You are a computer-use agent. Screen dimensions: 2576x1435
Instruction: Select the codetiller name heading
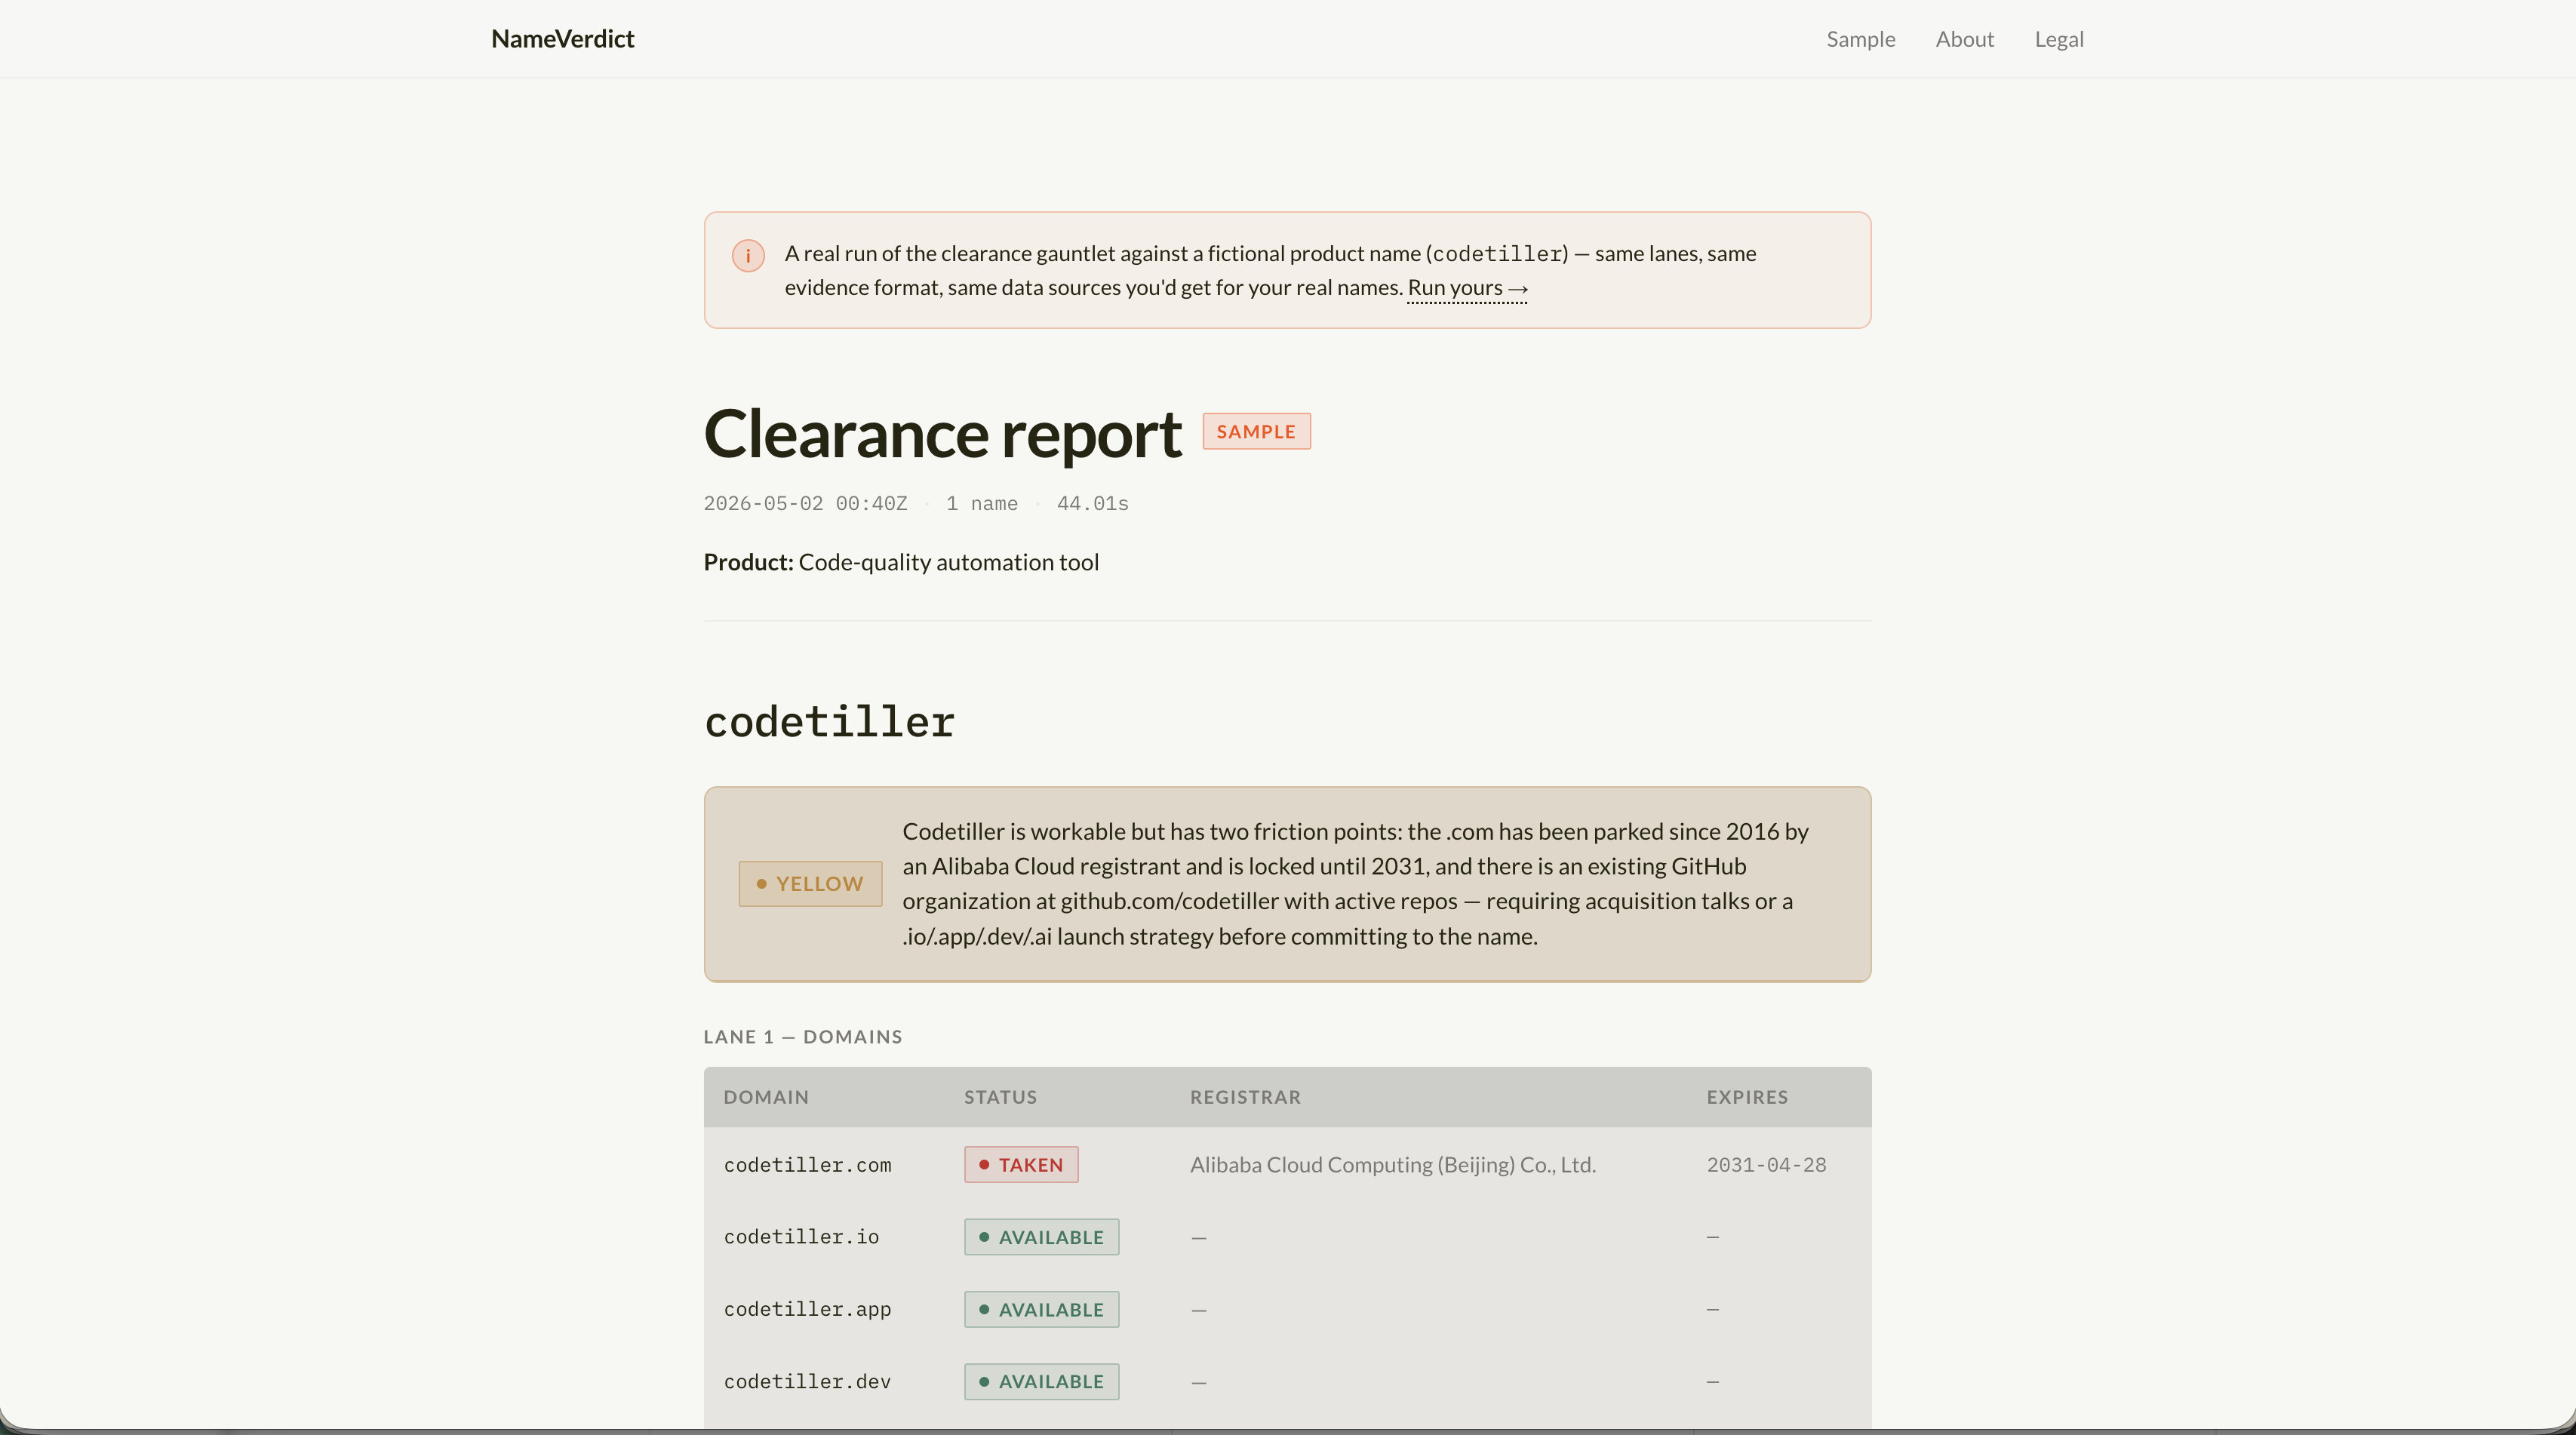(829, 722)
